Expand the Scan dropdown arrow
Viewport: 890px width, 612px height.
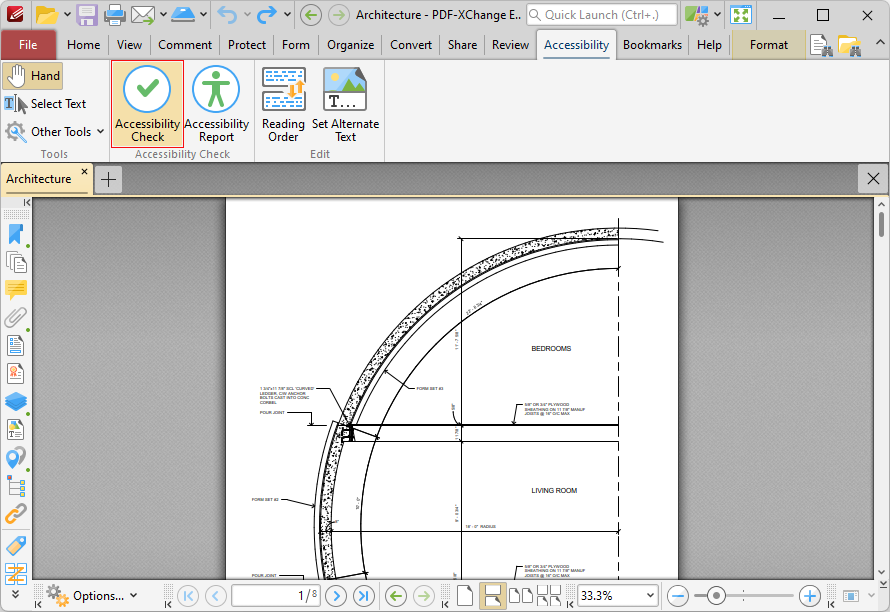(203, 15)
